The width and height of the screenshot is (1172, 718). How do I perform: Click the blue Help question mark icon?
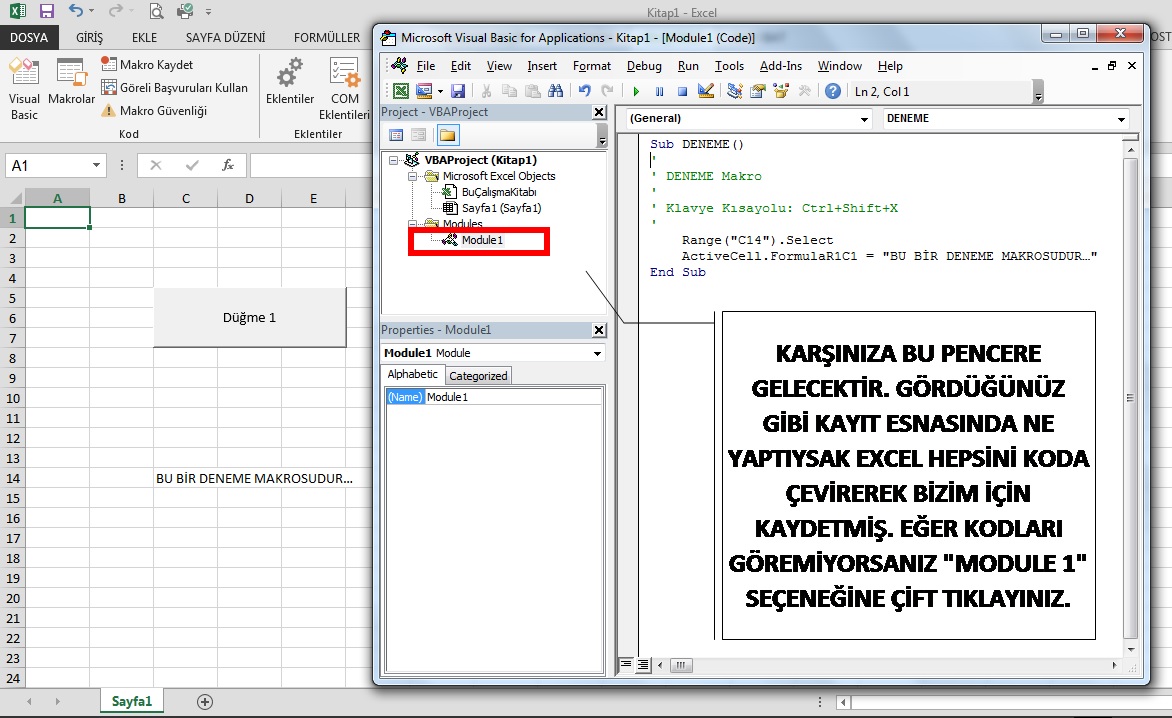[833, 91]
